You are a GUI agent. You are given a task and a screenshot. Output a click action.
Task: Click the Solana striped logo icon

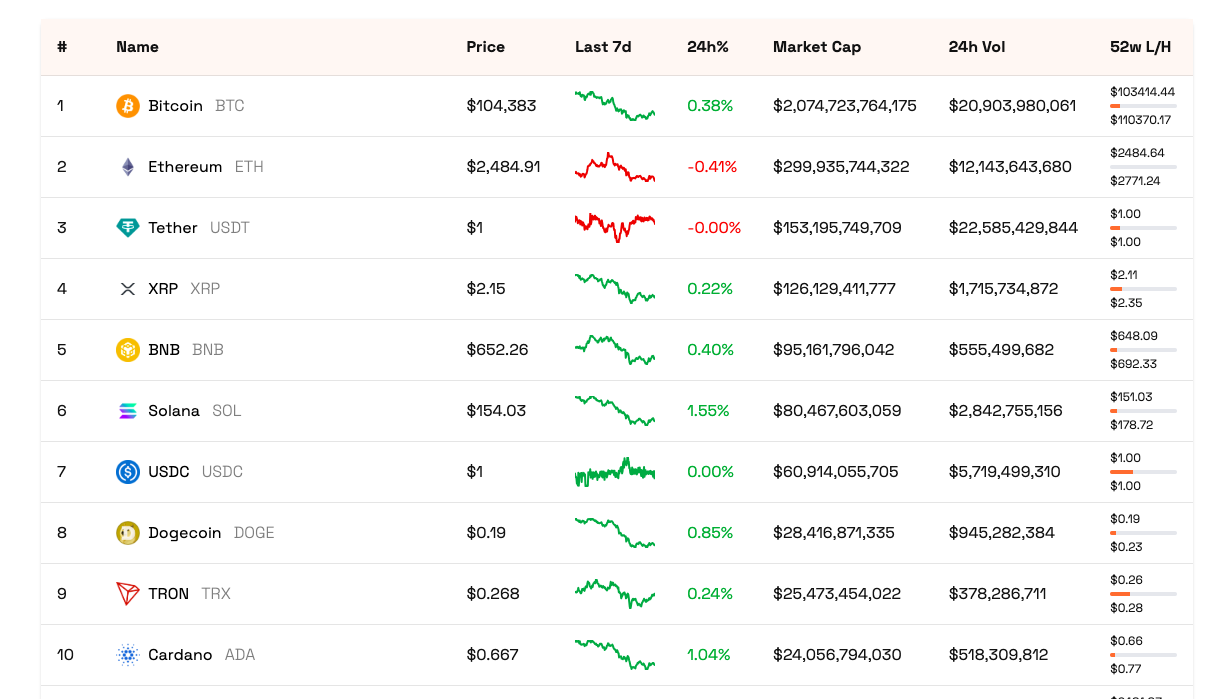pos(128,411)
